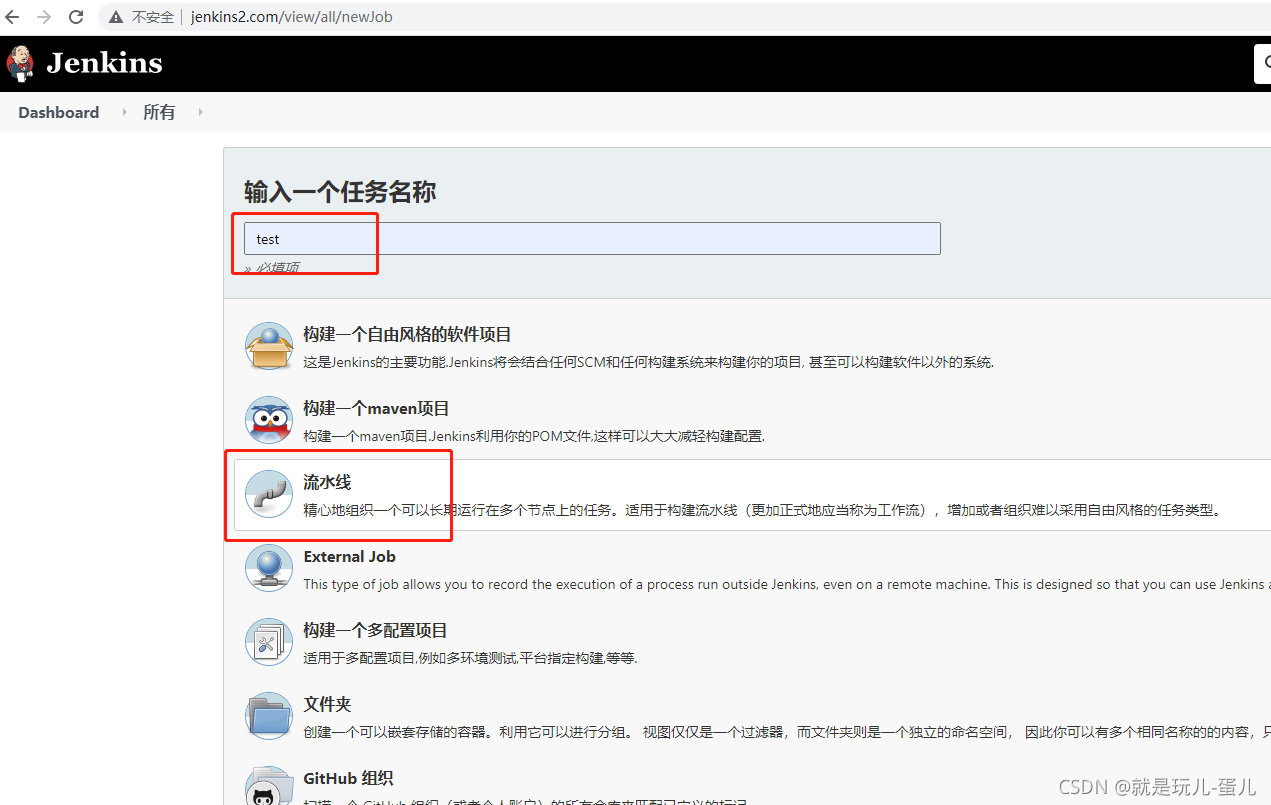Select the maven owl icon
The height and width of the screenshot is (805, 1271).
[269, 420]
